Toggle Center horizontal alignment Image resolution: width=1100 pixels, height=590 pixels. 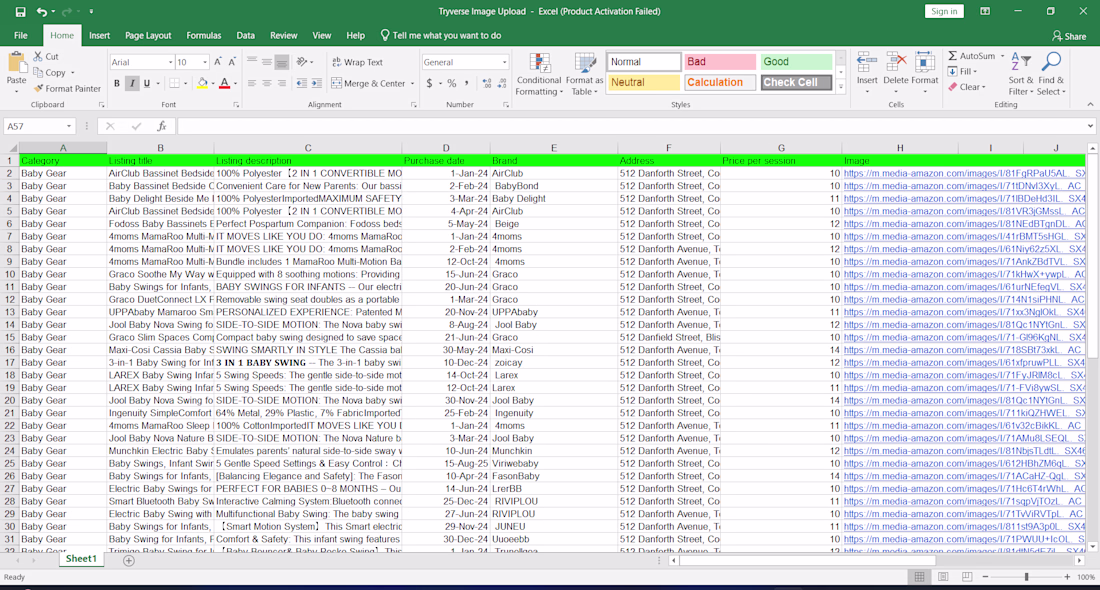267,83
